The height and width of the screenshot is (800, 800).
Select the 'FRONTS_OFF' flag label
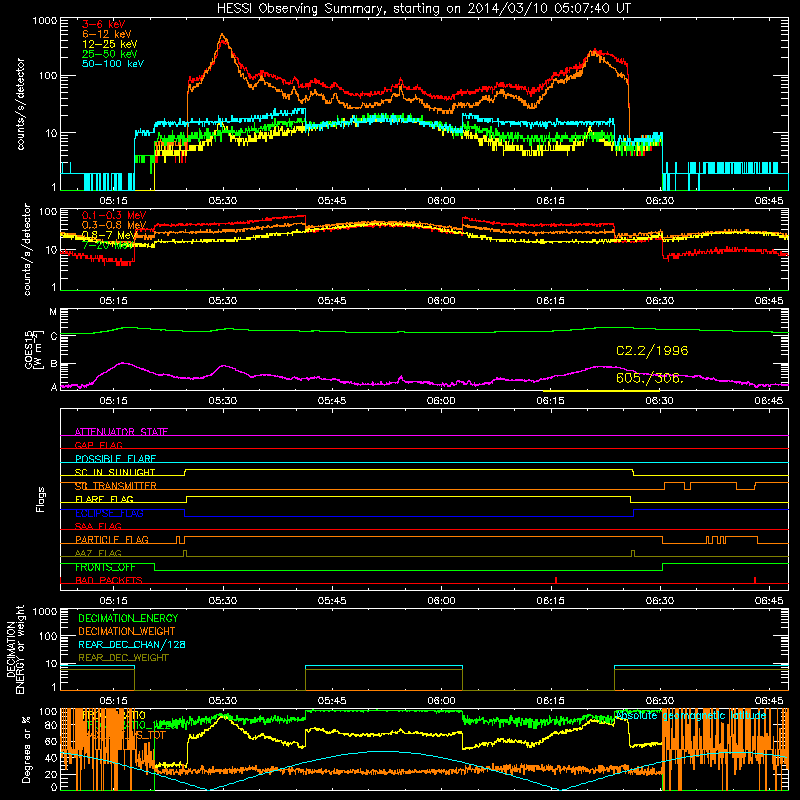[x=105, y=567]
